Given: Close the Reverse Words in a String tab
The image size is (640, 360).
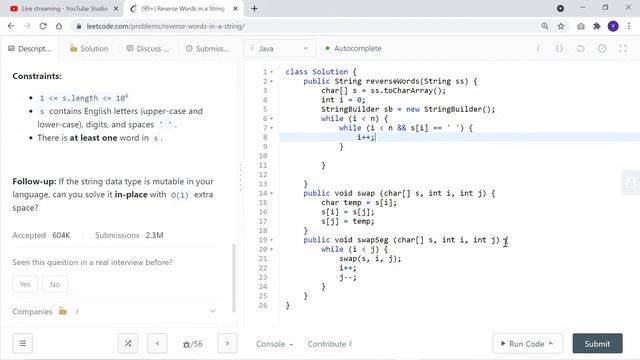Looking at the screenshot, I should tap(236, 8).
